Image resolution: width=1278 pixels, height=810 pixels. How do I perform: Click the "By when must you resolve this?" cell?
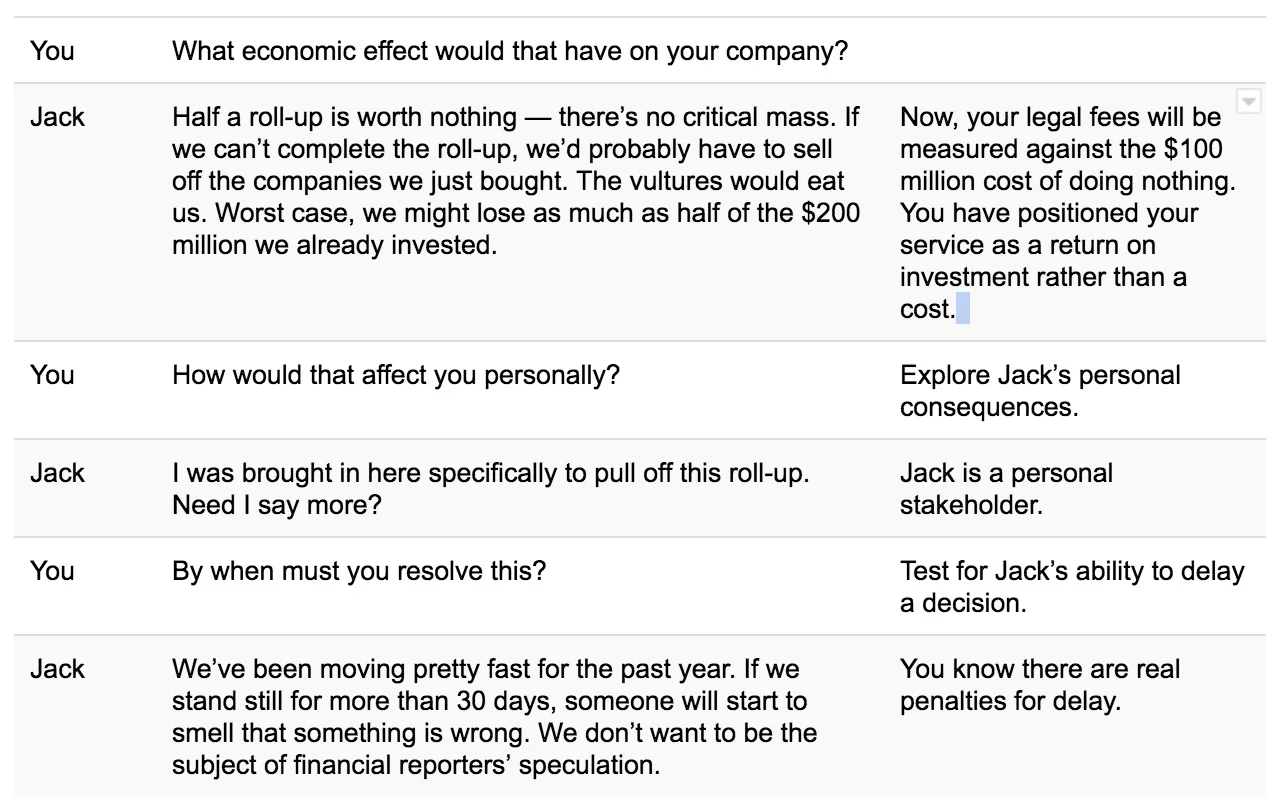pos(359,571)
